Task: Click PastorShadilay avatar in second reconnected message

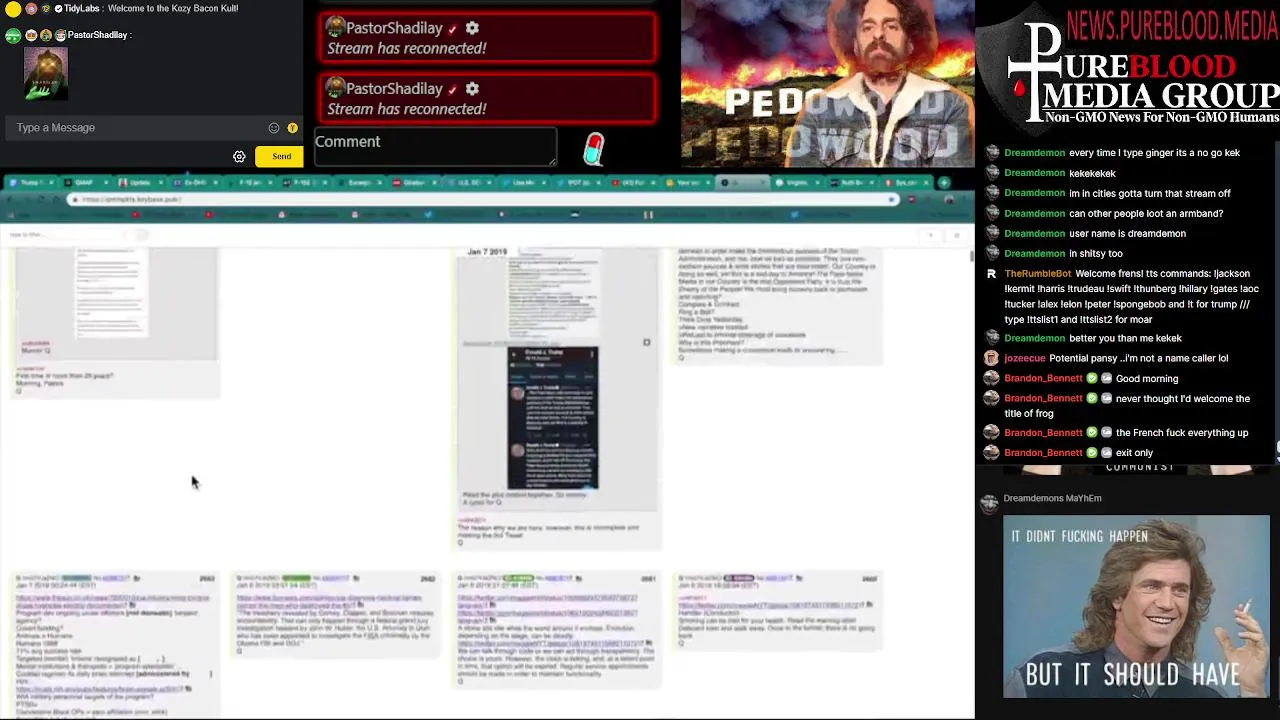Action: pos(336,89)
